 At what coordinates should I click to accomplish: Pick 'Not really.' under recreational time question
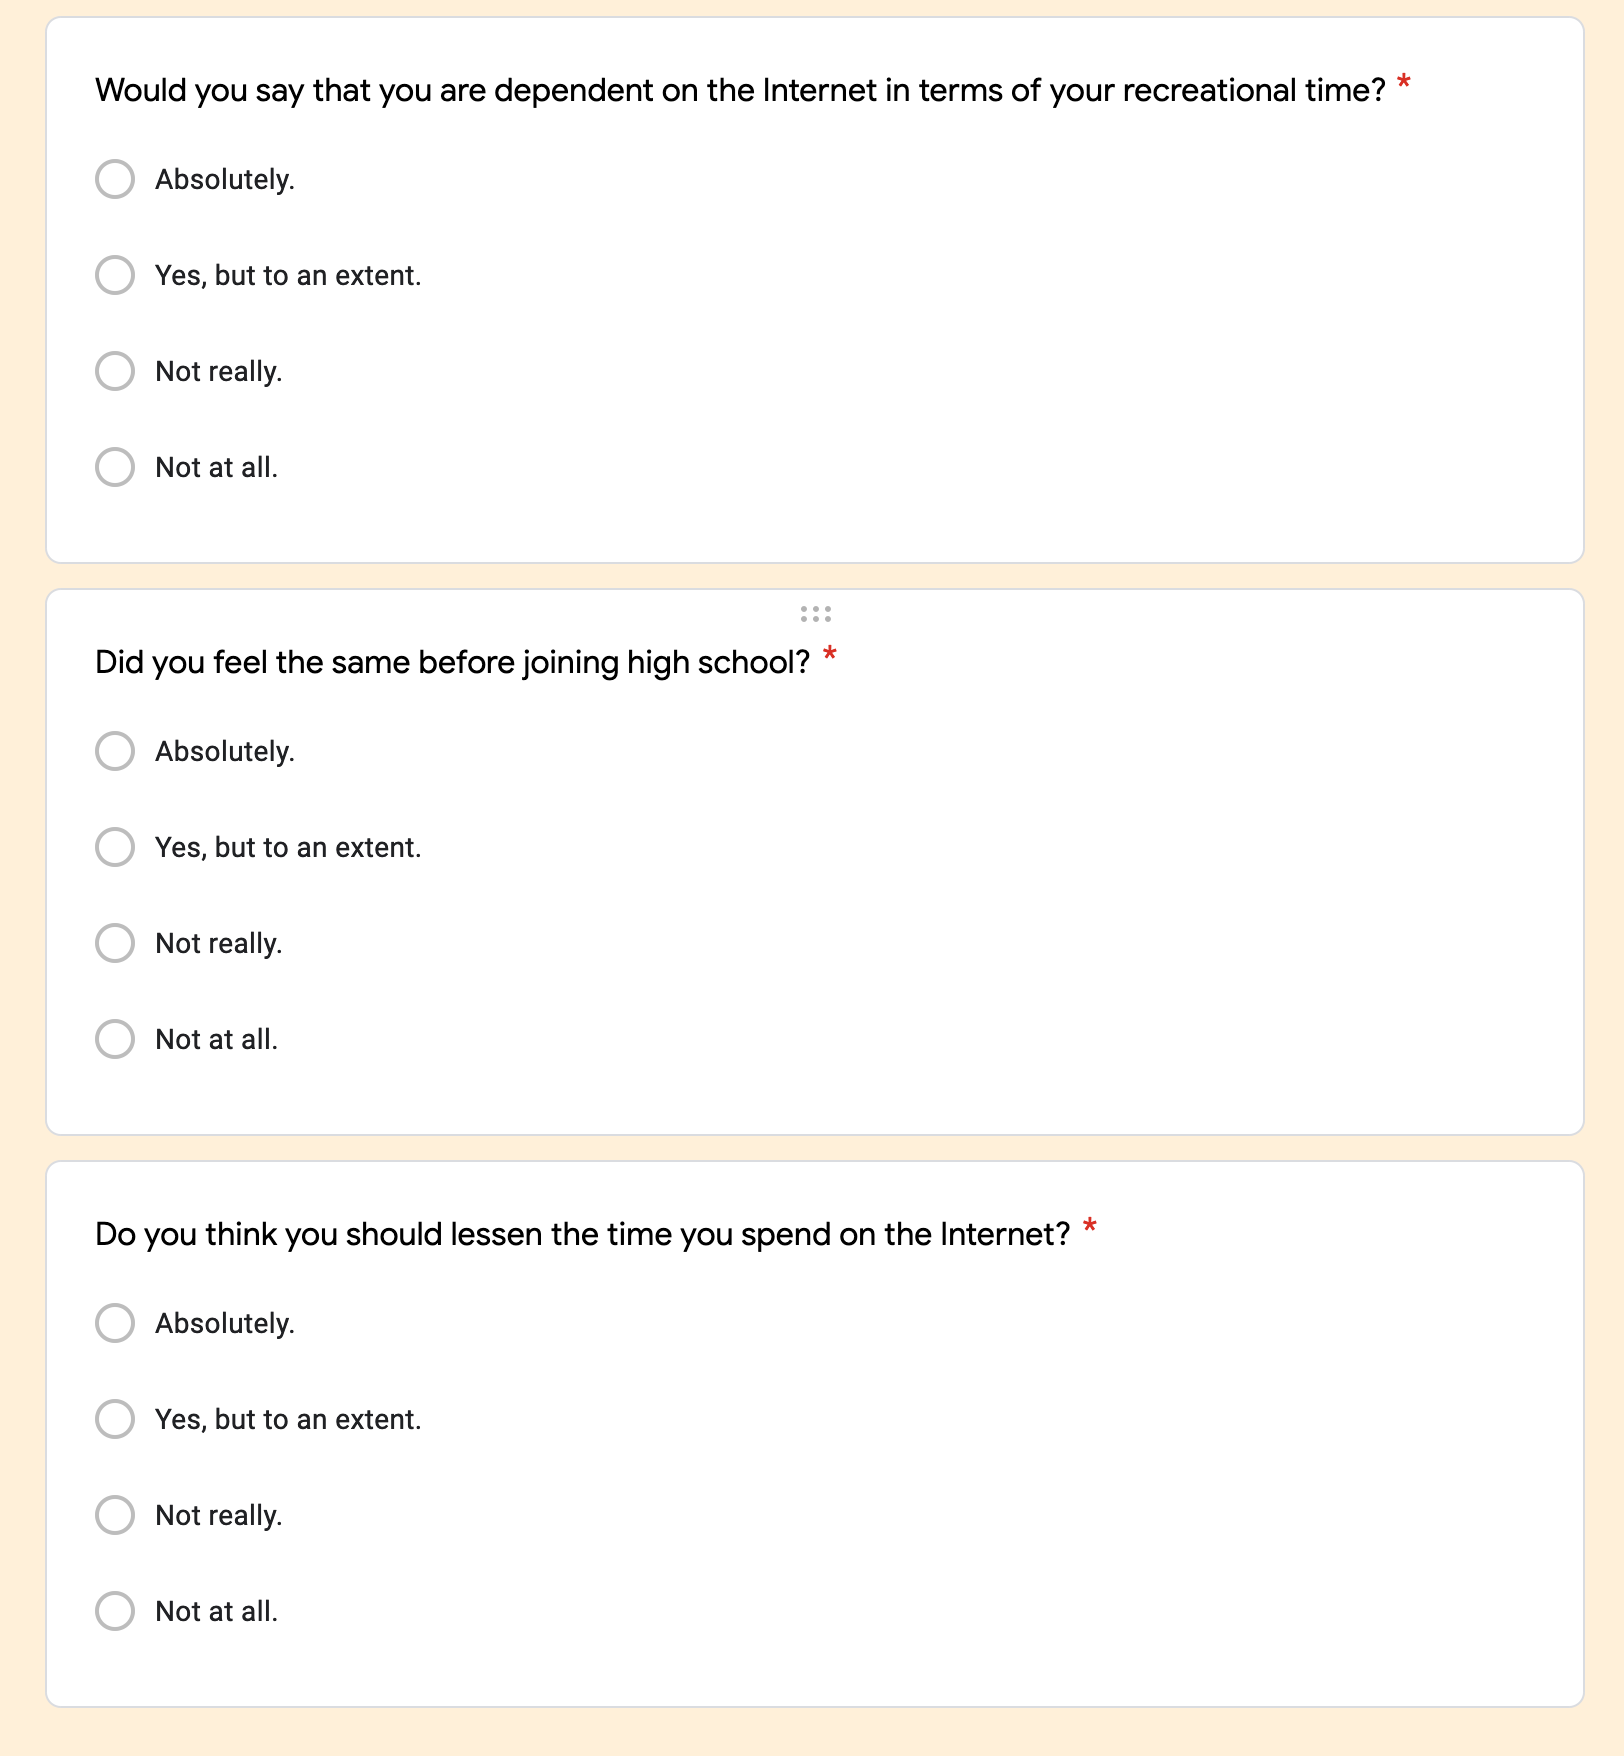coord(115,371)
